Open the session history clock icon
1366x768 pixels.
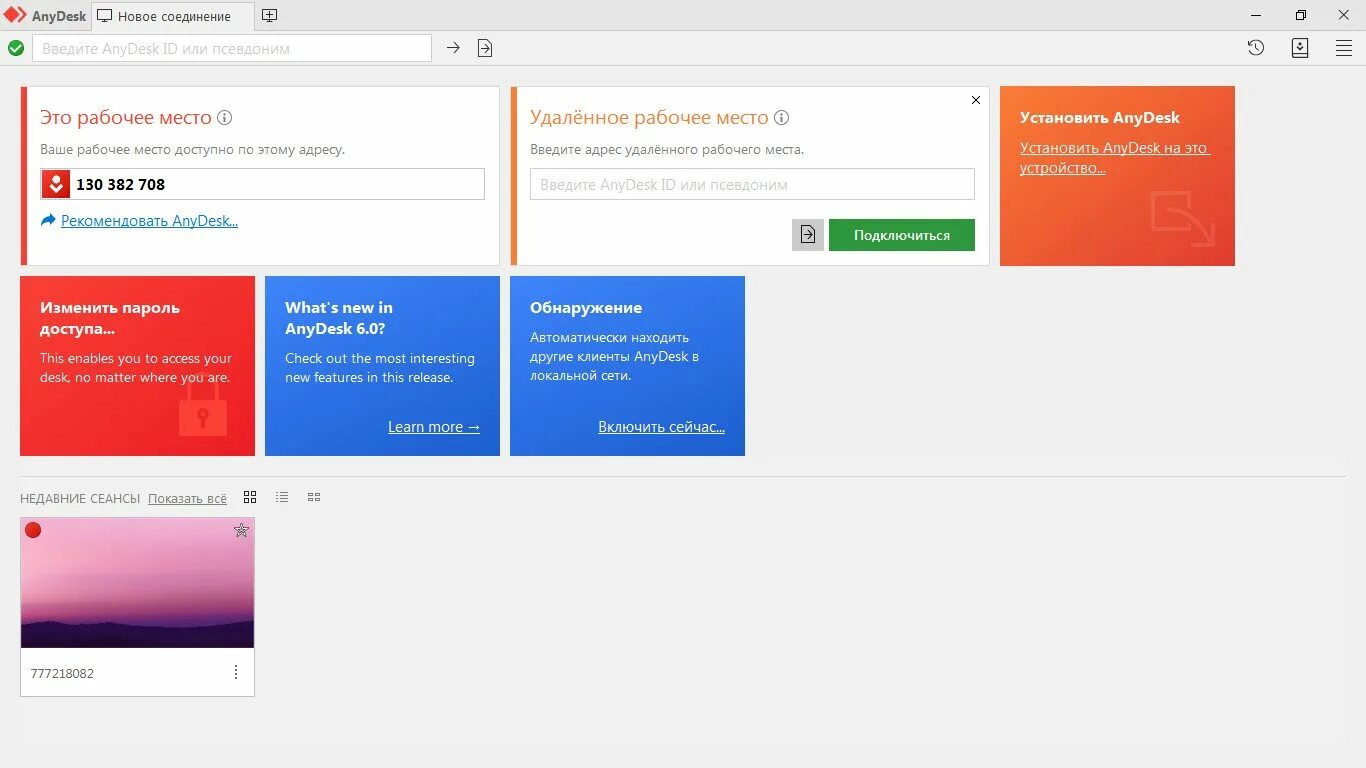(1256, 48)
